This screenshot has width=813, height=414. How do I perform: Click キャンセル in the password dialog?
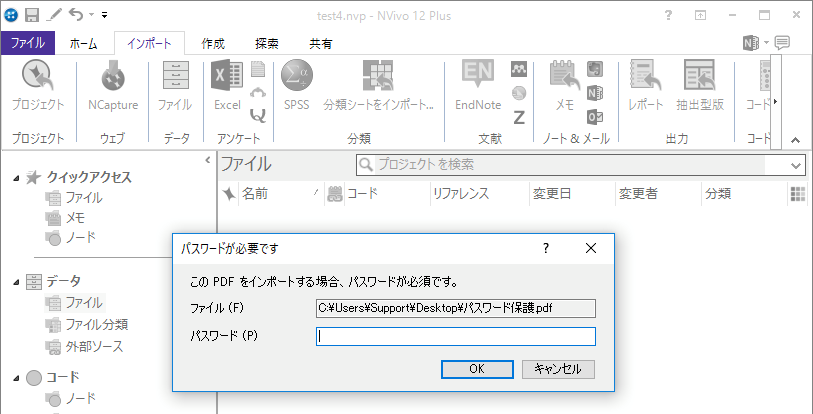(x=558, y=369)
